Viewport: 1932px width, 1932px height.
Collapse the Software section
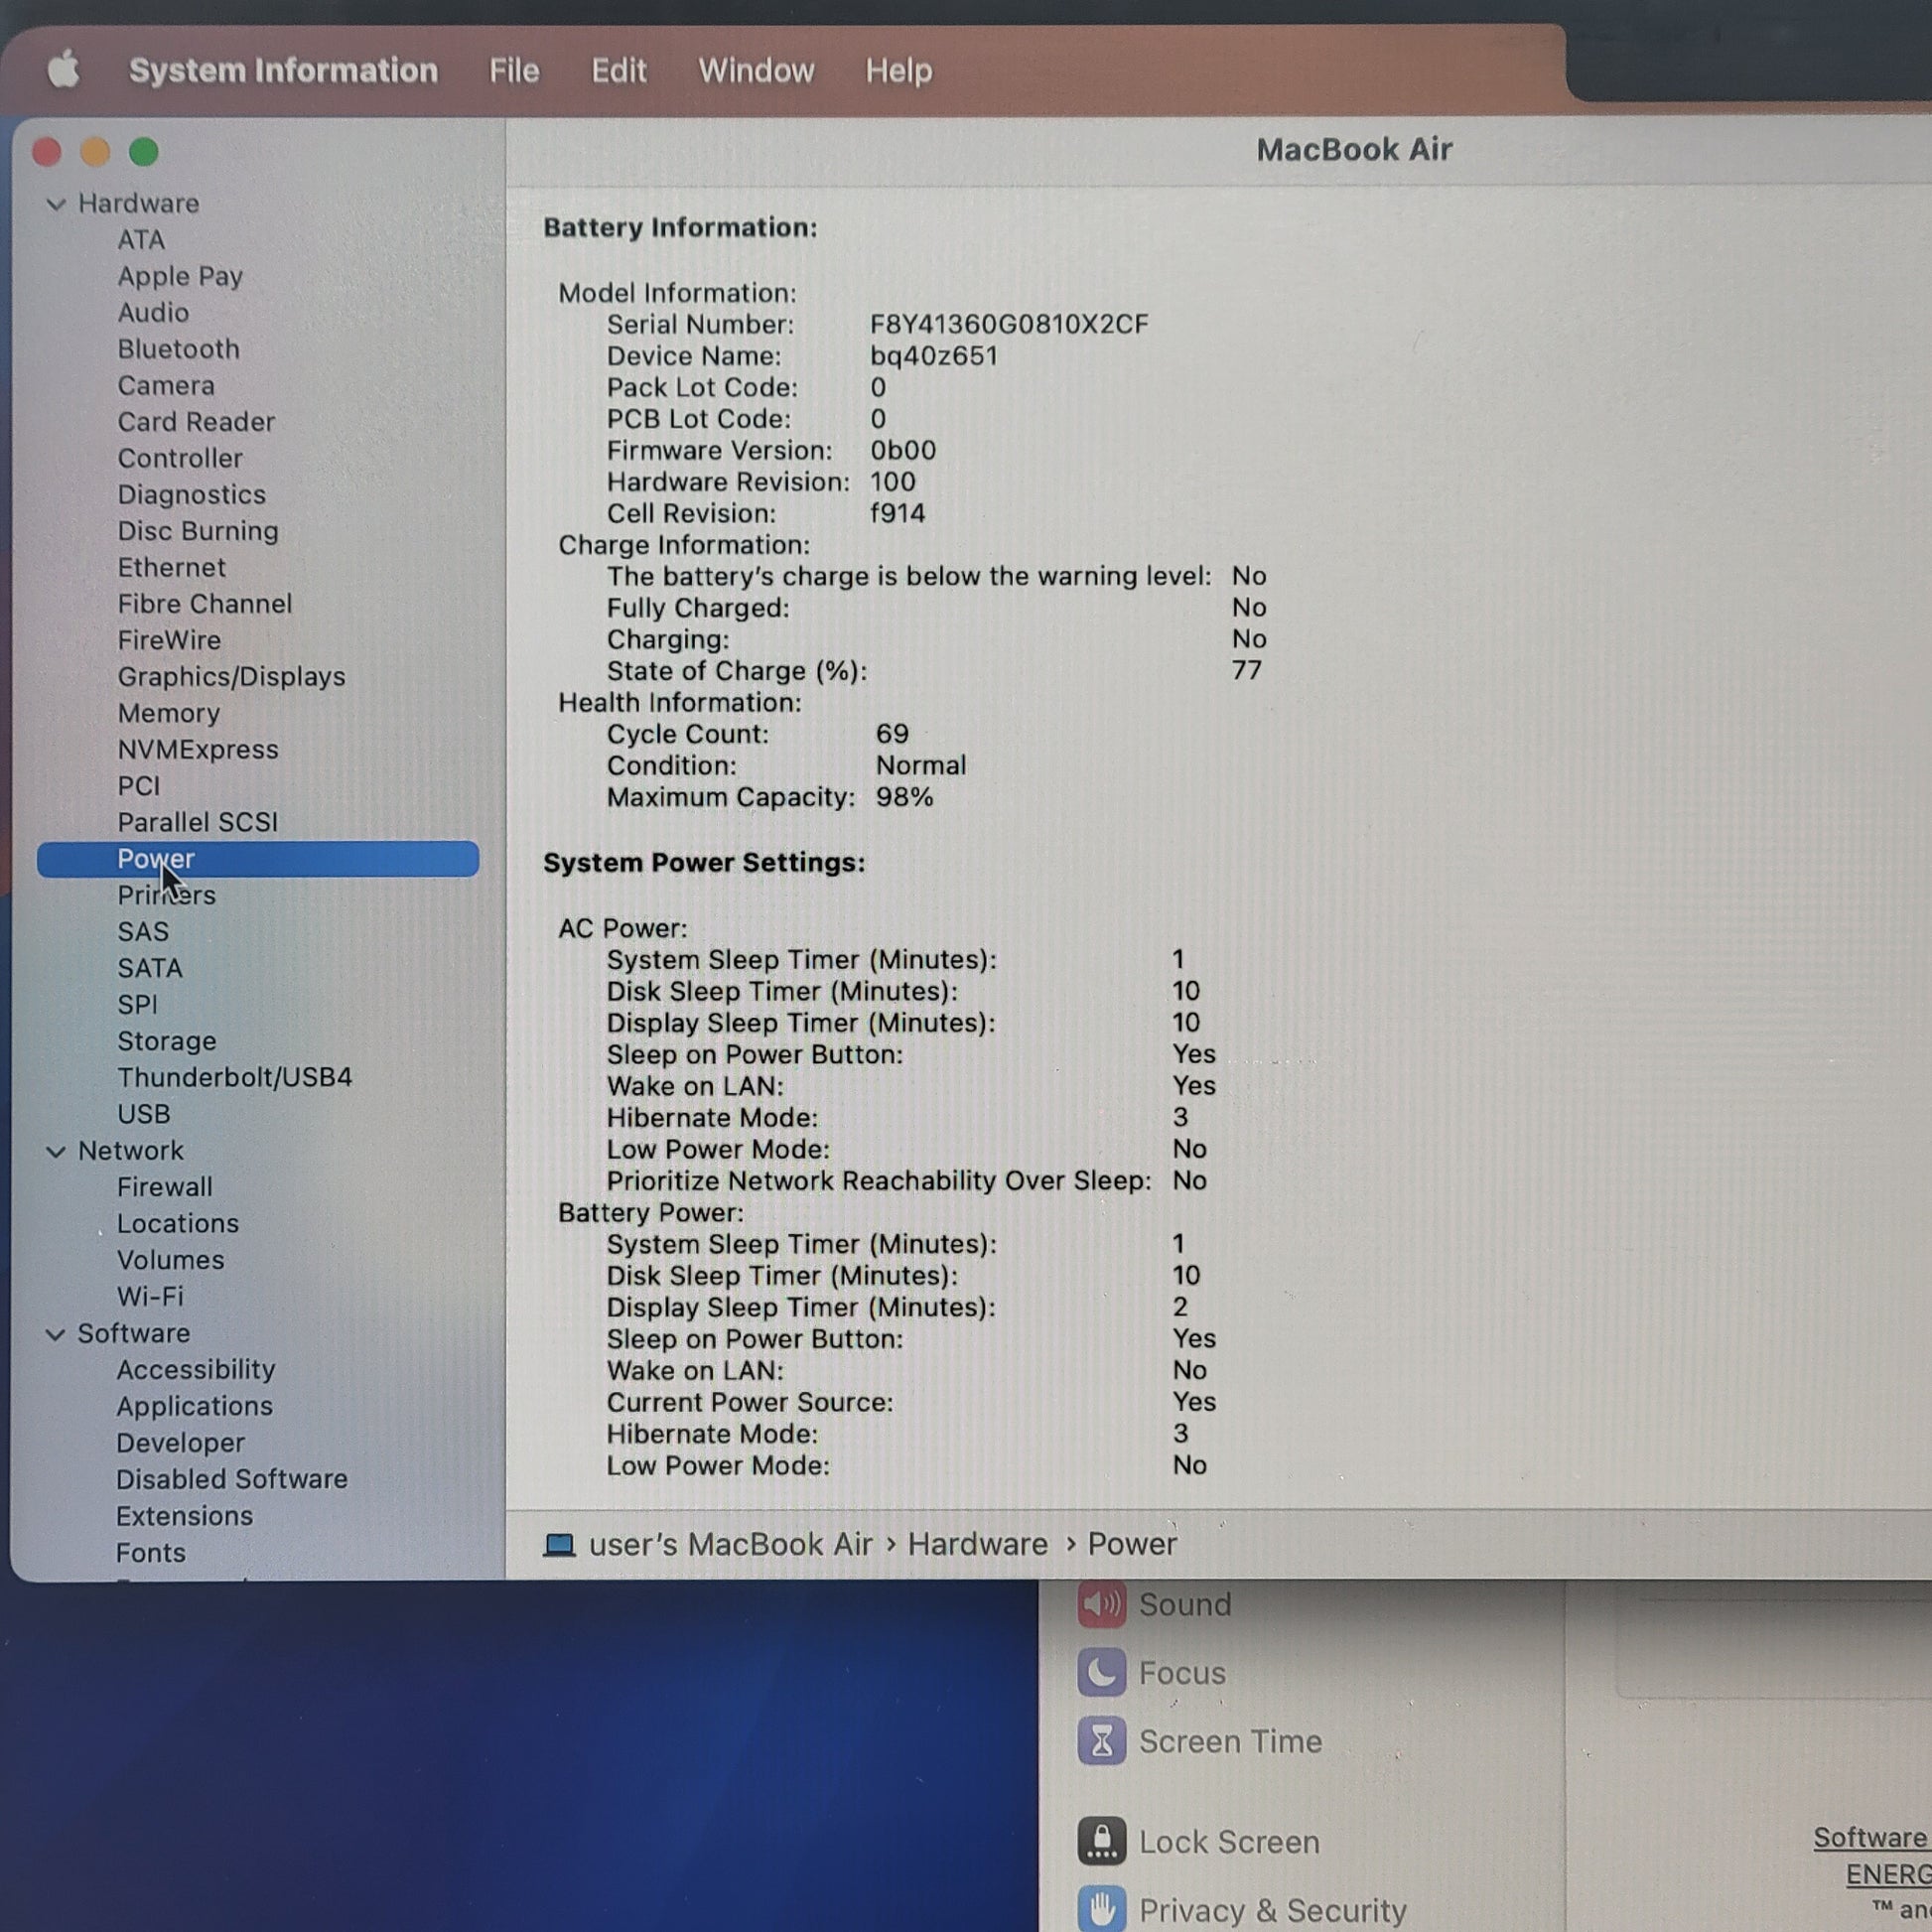coord(56,1334)
